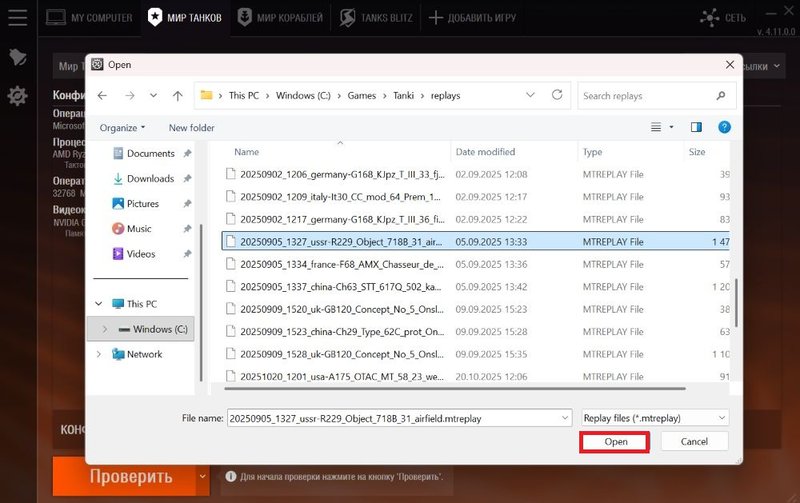Expand the Windows (C:) tree node
This screenshot has height=503, width=800.
104,329
